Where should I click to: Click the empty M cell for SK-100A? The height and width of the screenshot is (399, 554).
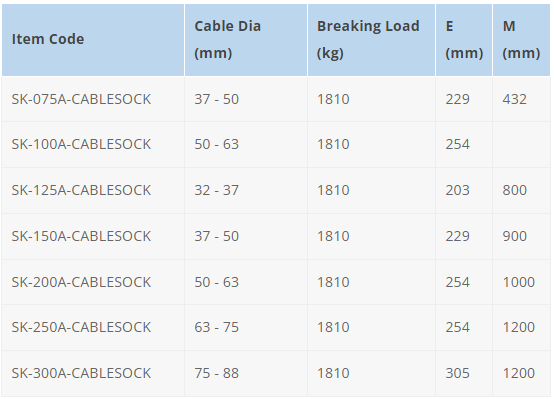[x=521, y=145]
